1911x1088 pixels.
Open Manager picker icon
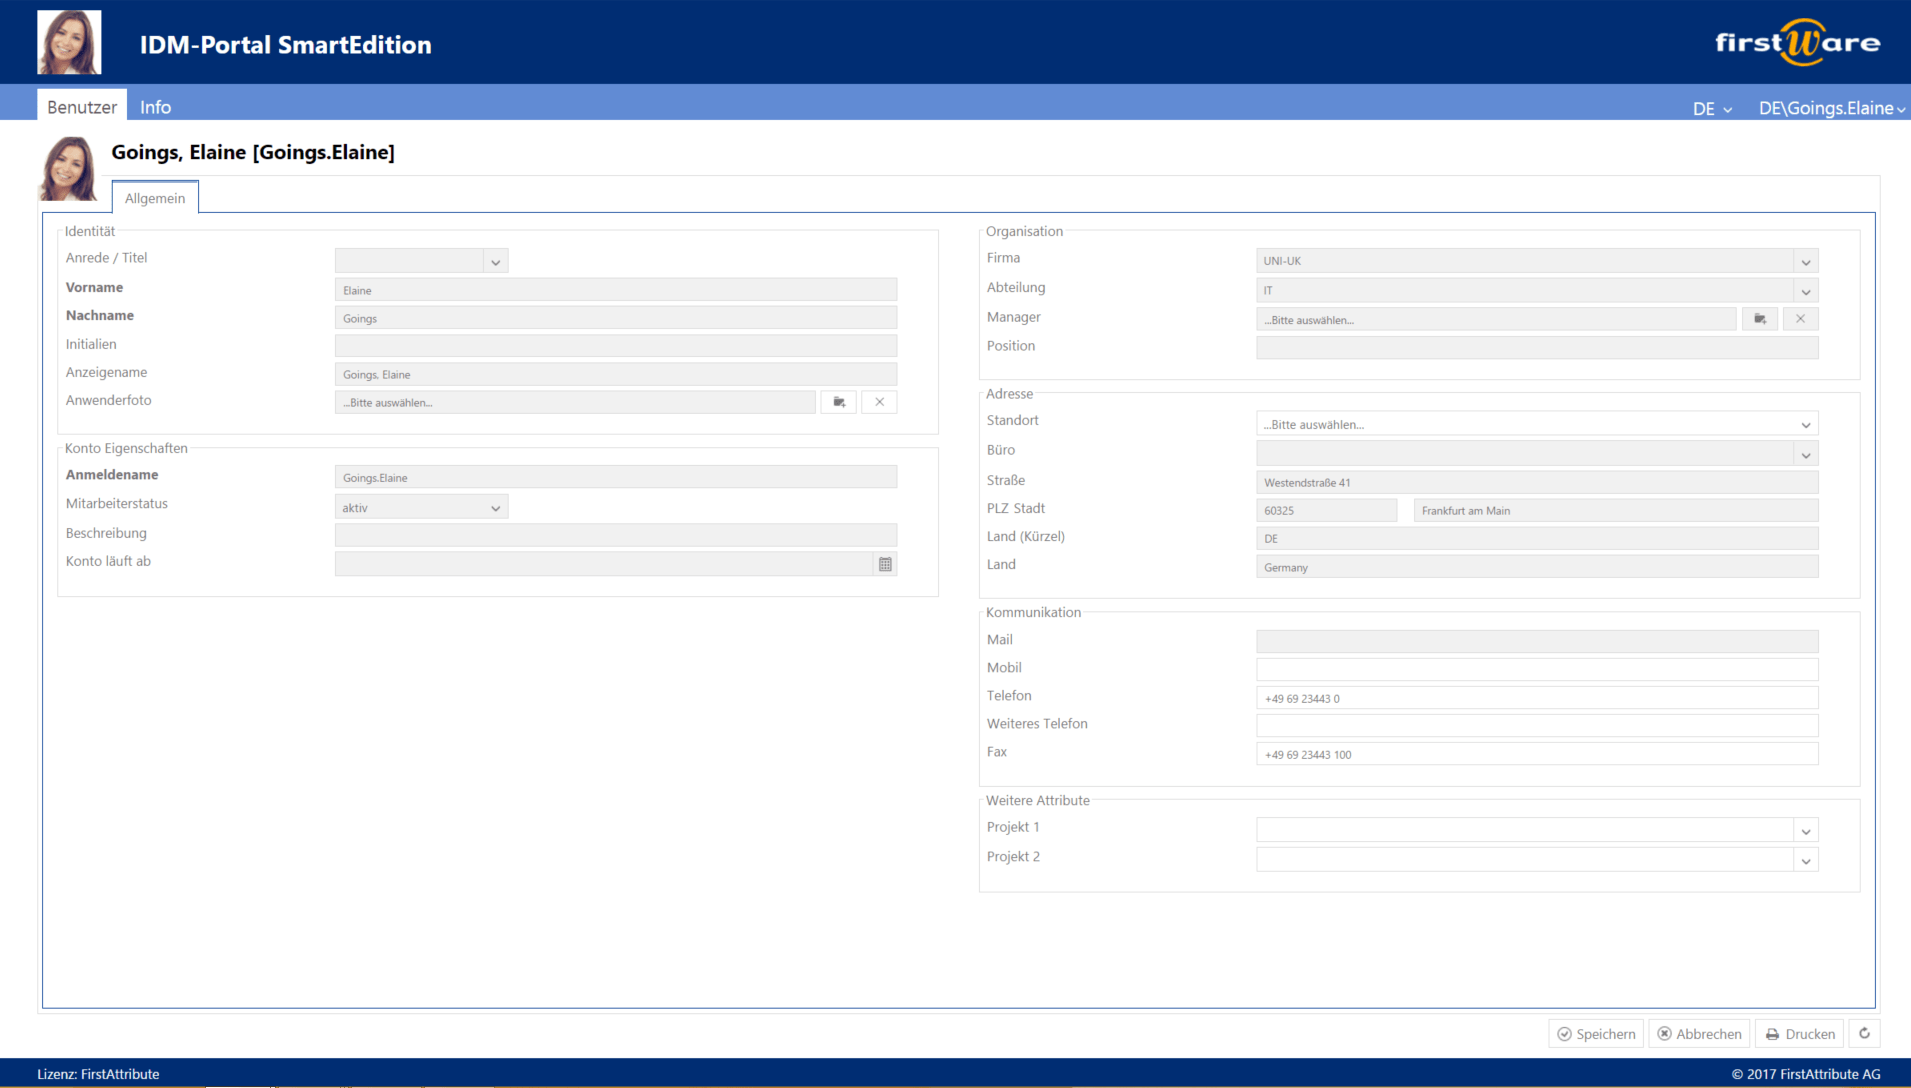click(x=1760, y=319)
